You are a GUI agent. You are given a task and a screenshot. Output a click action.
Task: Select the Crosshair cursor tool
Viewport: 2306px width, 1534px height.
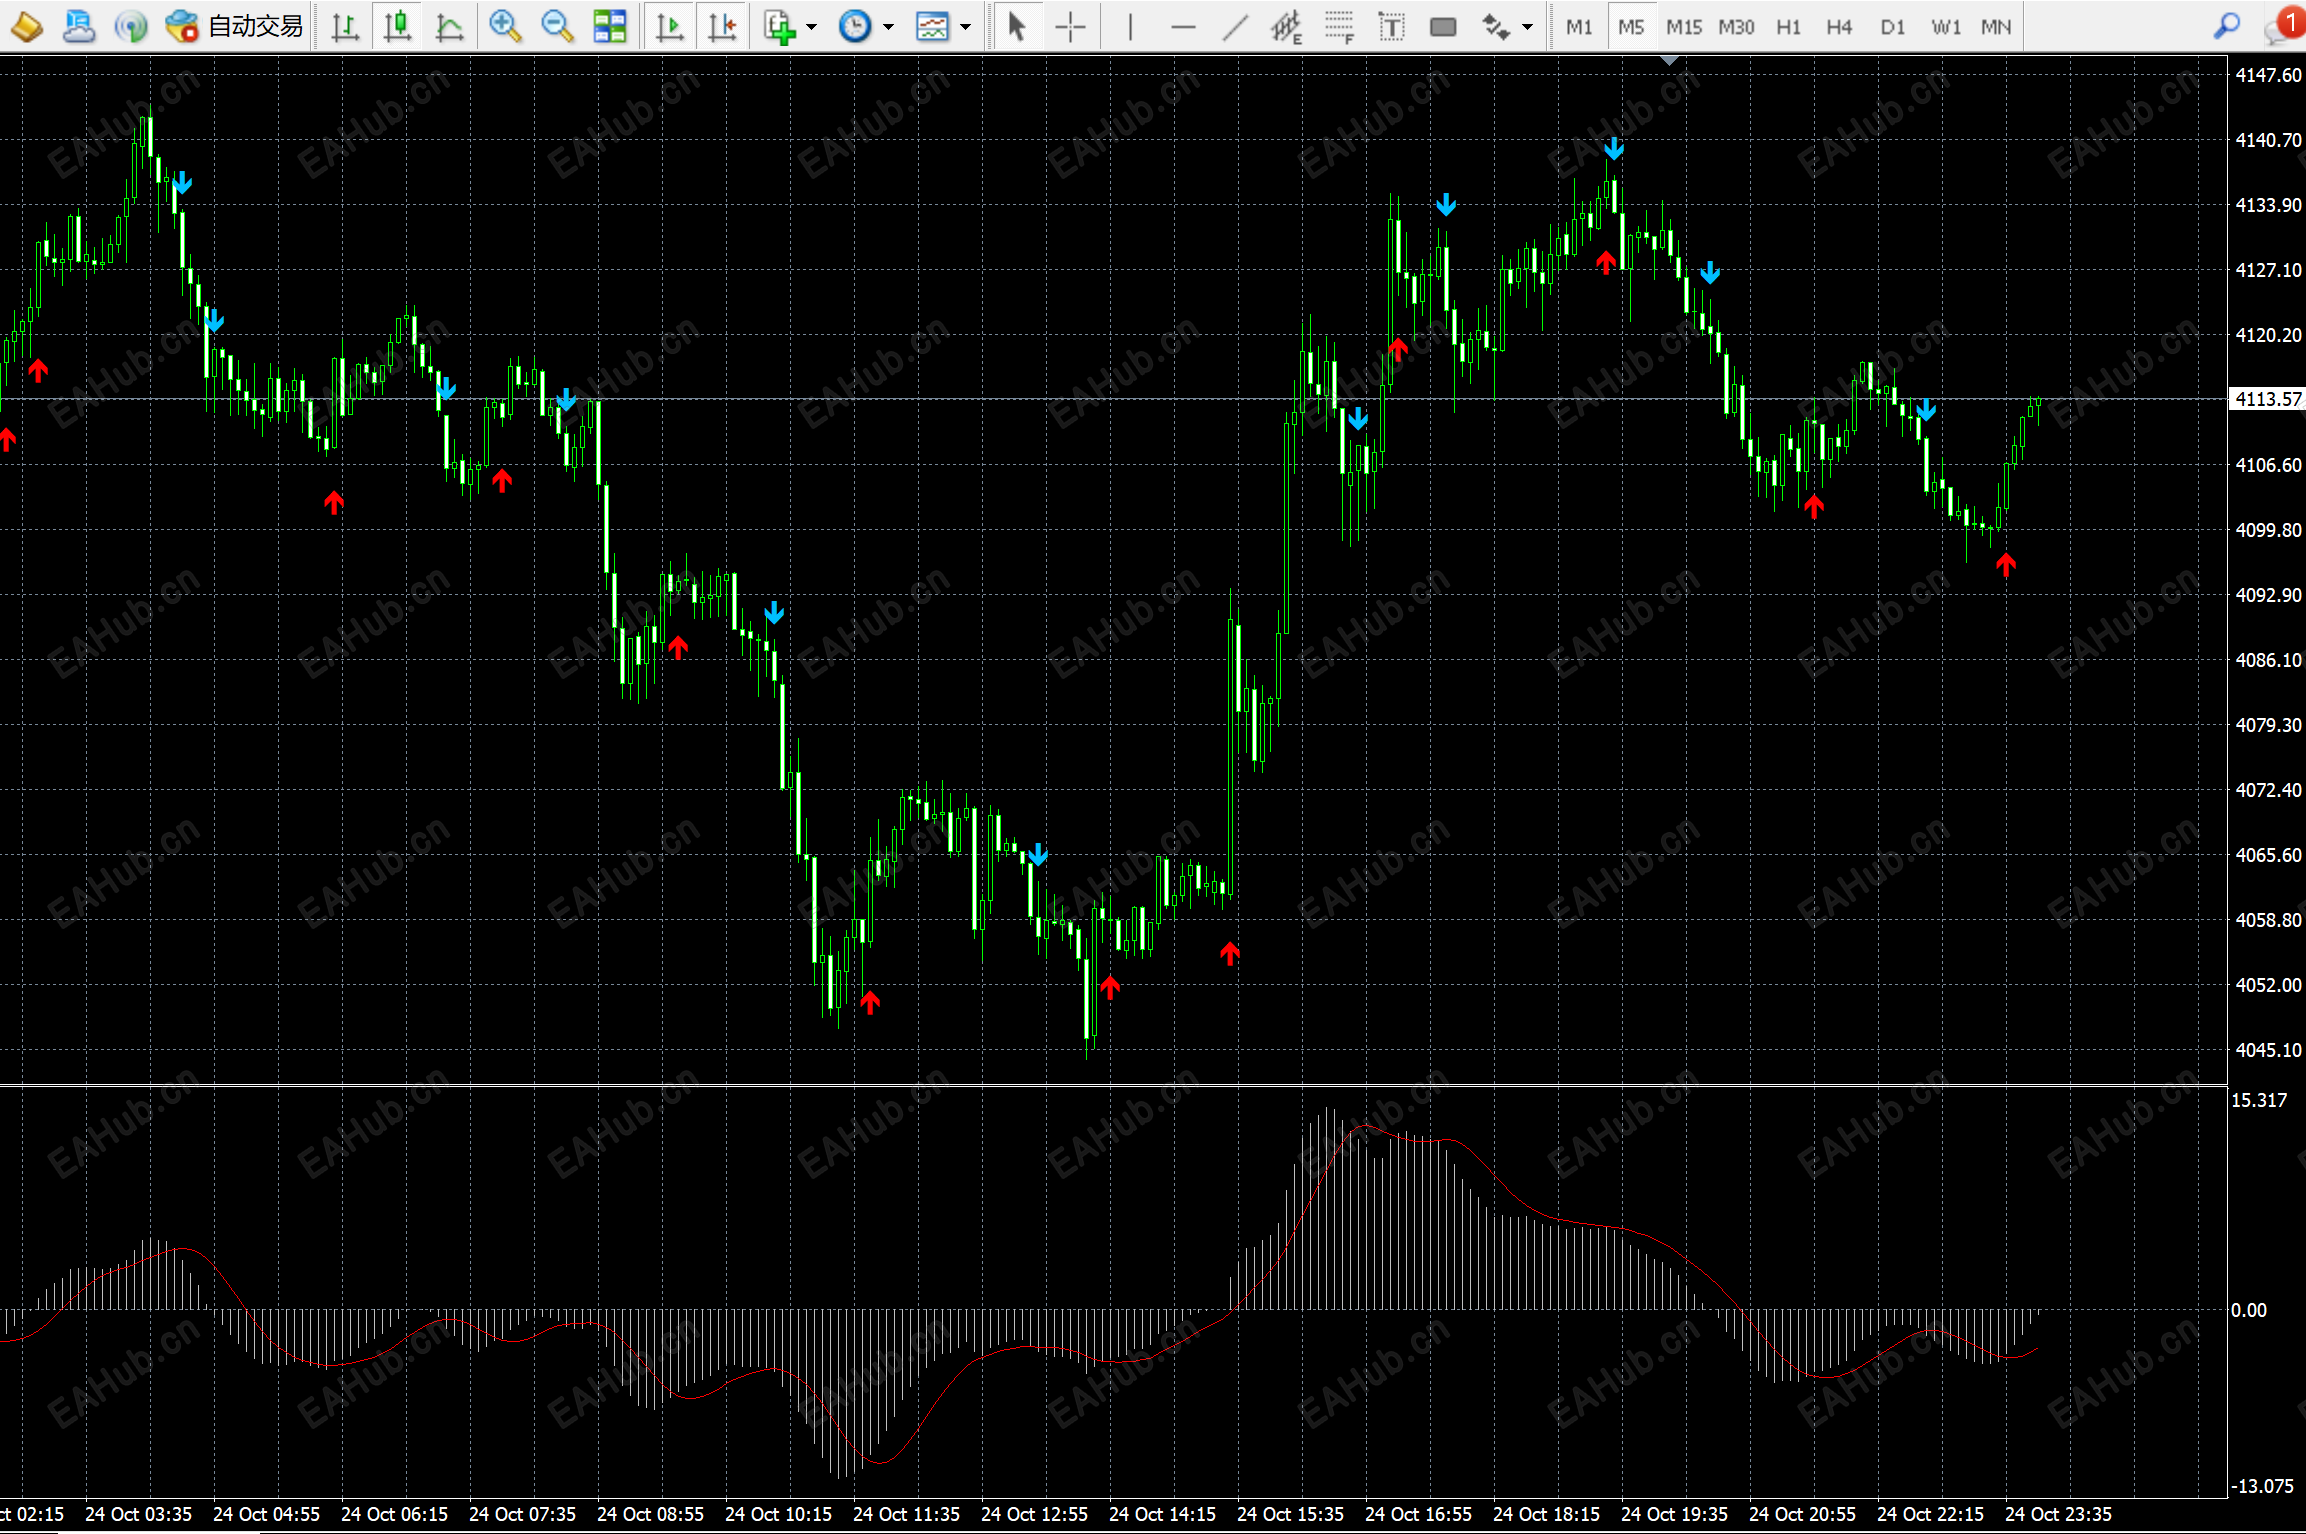tap(1070, 27)
